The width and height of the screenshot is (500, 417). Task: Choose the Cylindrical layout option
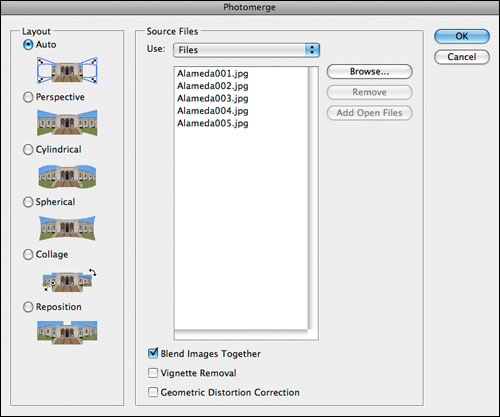(28, 149)
